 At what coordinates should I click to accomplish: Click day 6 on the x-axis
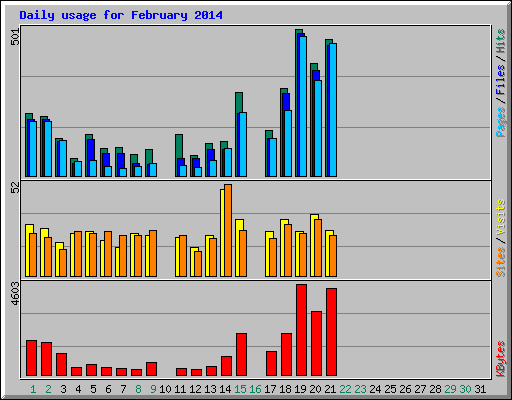click(x=108, y=389)
